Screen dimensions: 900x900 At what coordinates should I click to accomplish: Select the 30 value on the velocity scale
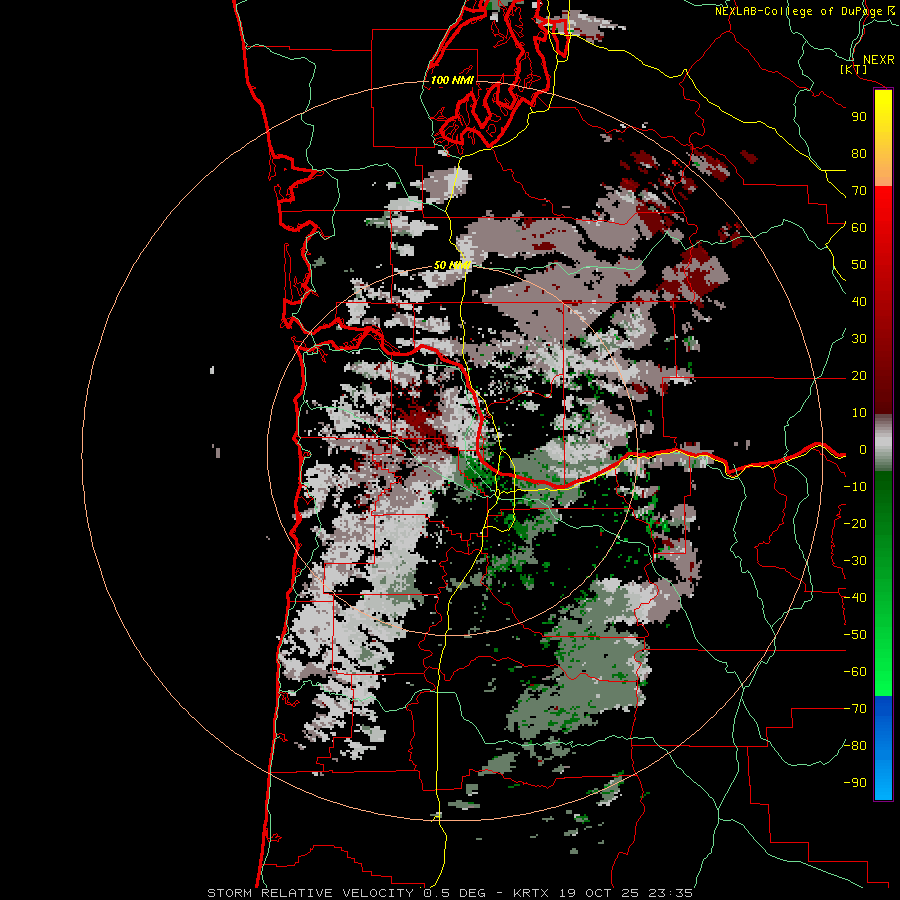point(859,339)
